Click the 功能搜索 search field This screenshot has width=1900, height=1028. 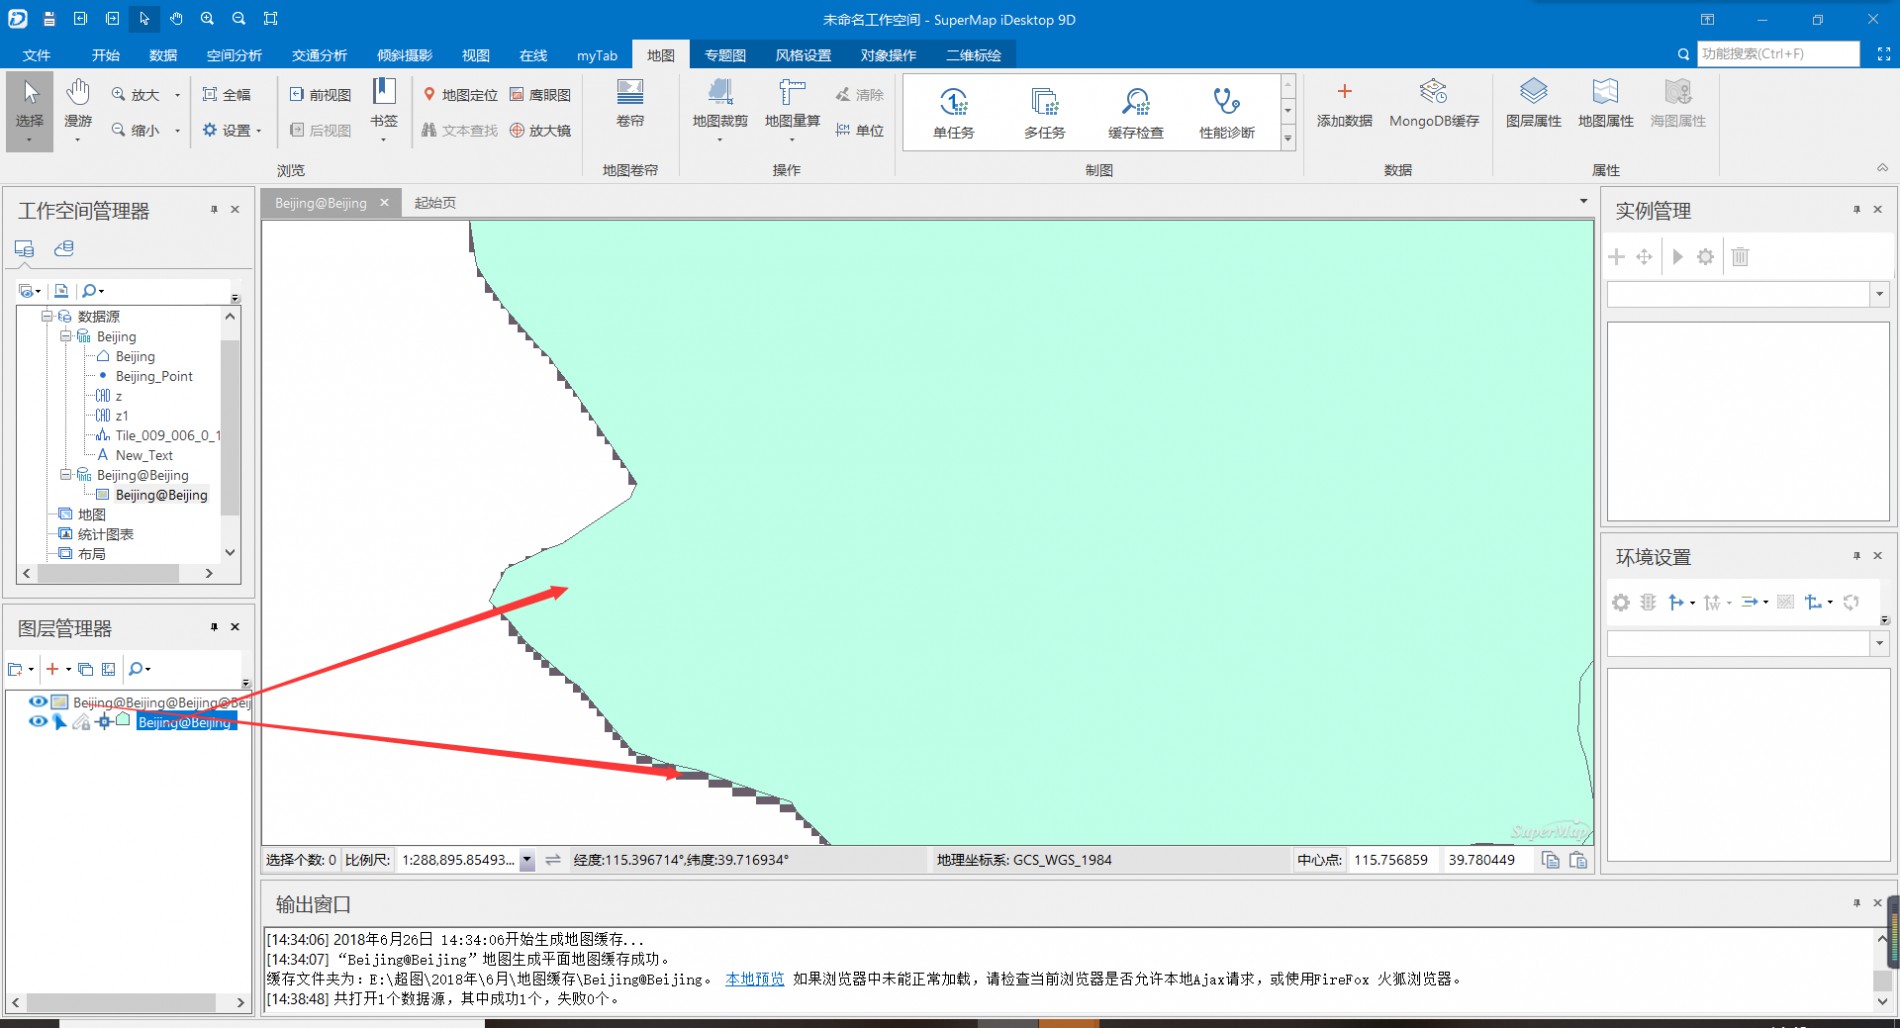point(1778,54)
